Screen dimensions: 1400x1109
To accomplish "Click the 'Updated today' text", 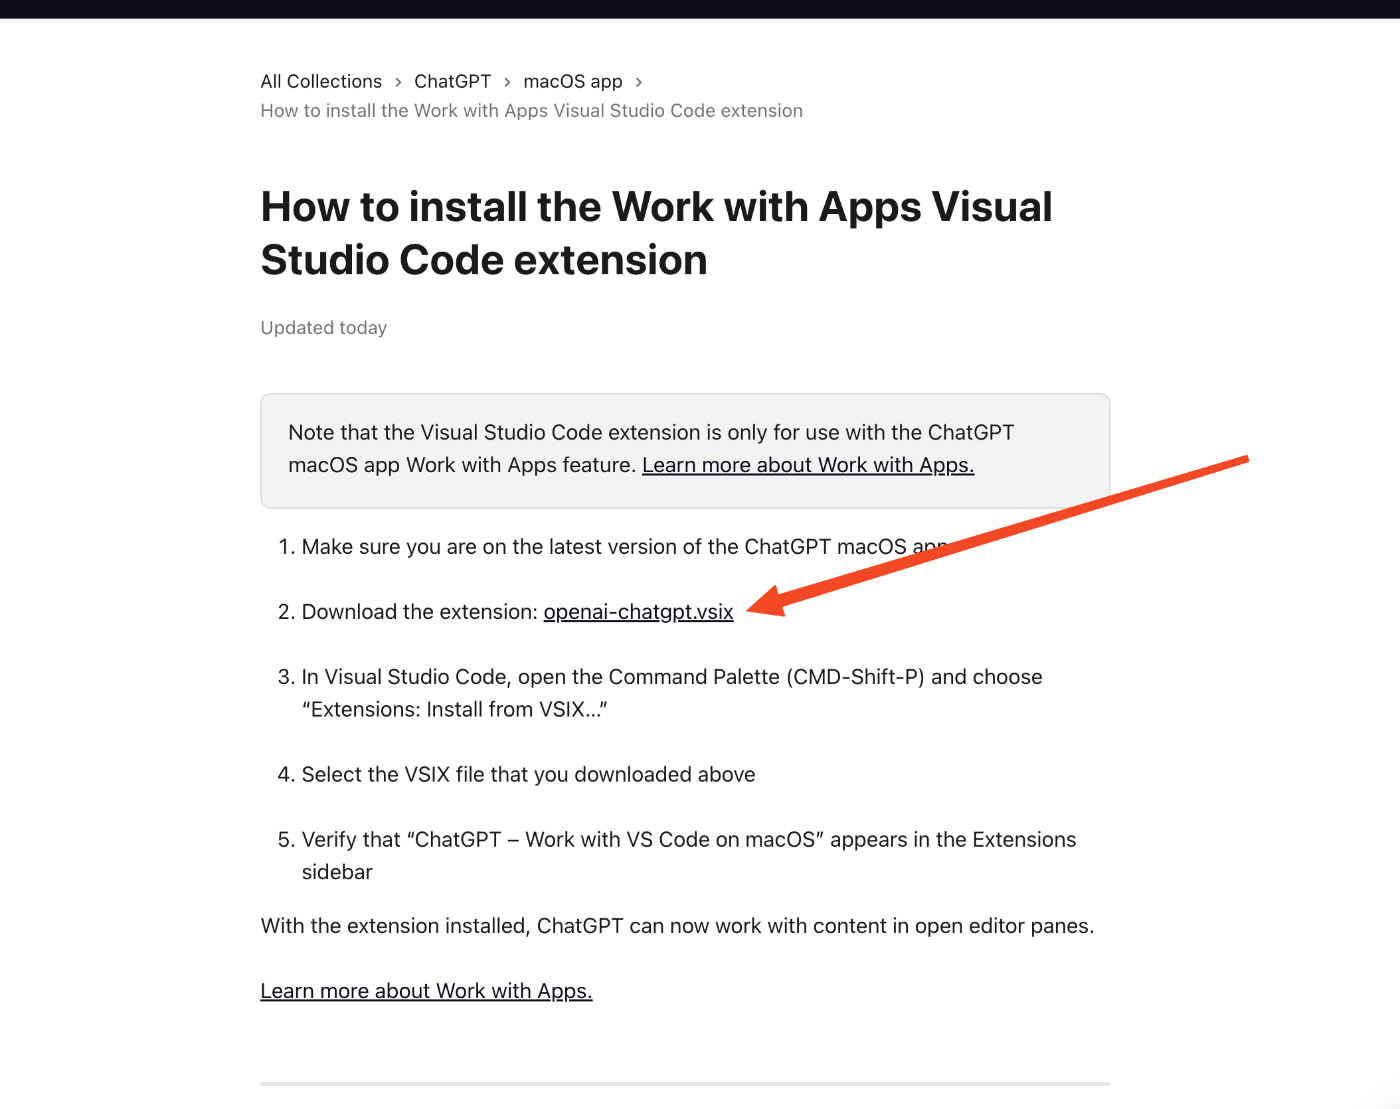I will click(x=323, y=328).
